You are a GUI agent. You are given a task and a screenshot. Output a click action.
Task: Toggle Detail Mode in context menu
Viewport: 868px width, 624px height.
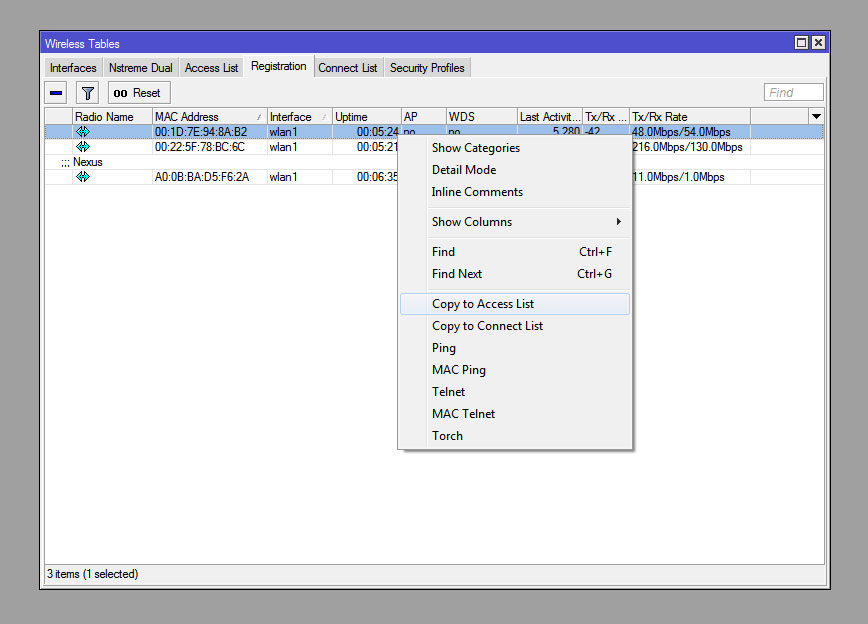(463, 170)
